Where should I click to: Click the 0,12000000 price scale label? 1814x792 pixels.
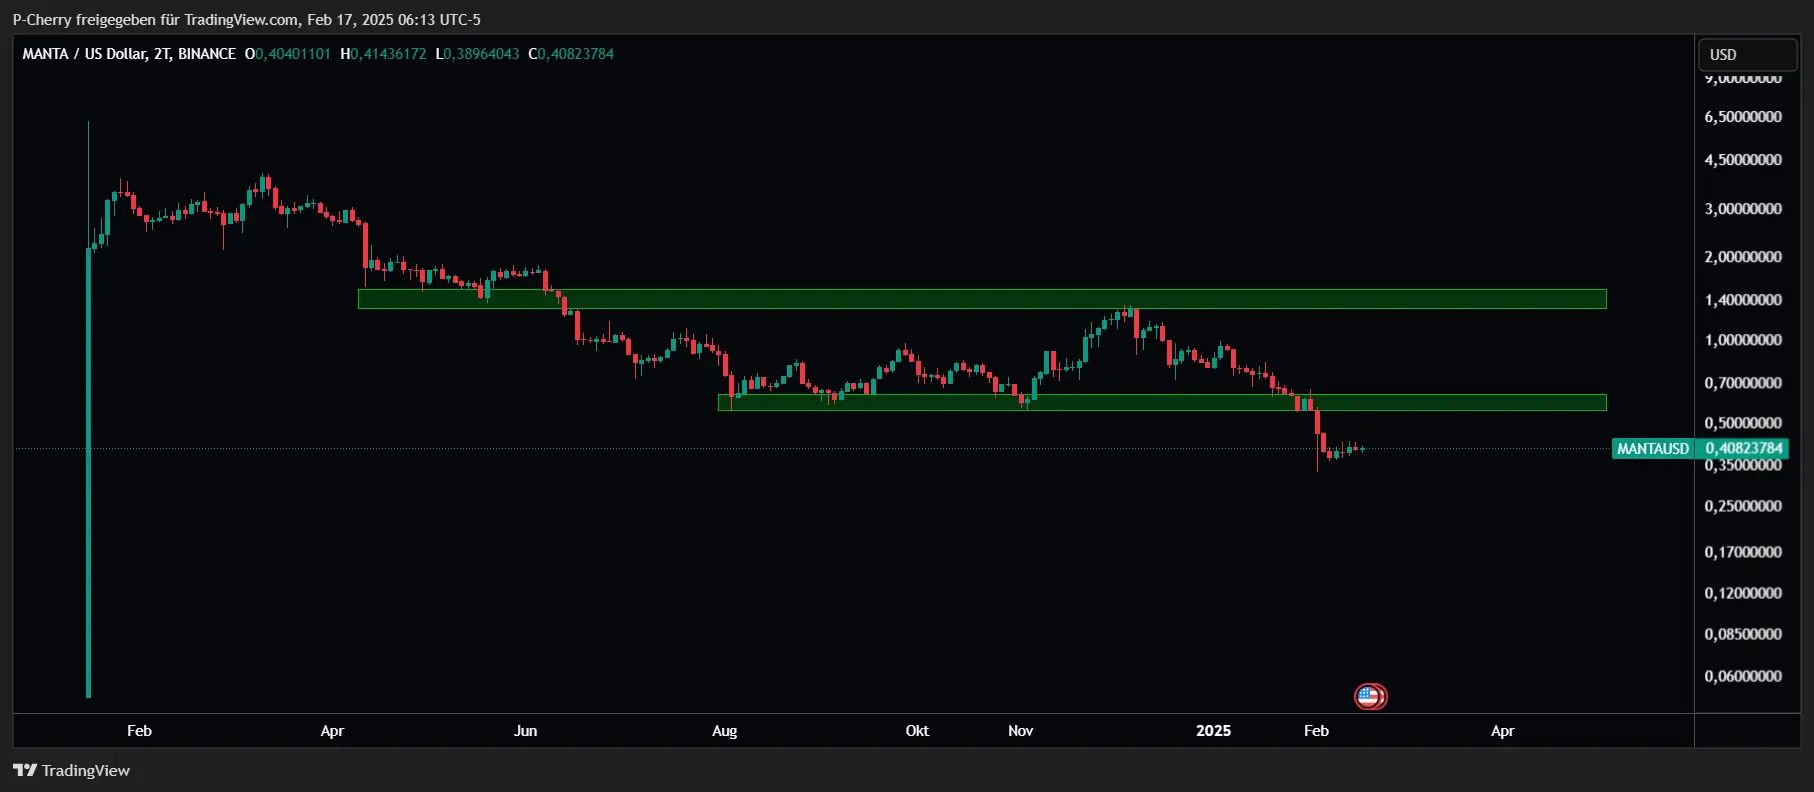coord(1743,593)
